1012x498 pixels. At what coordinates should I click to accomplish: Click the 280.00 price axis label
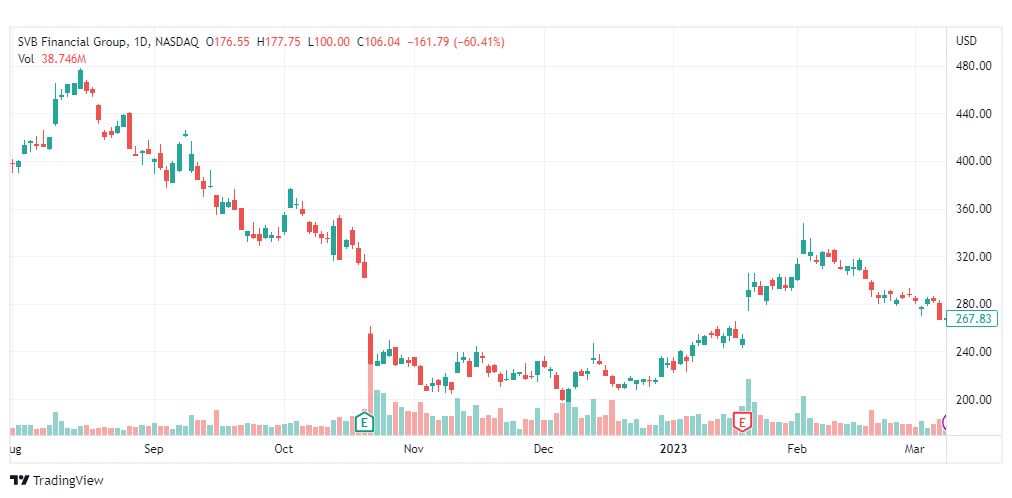[974, 304]
